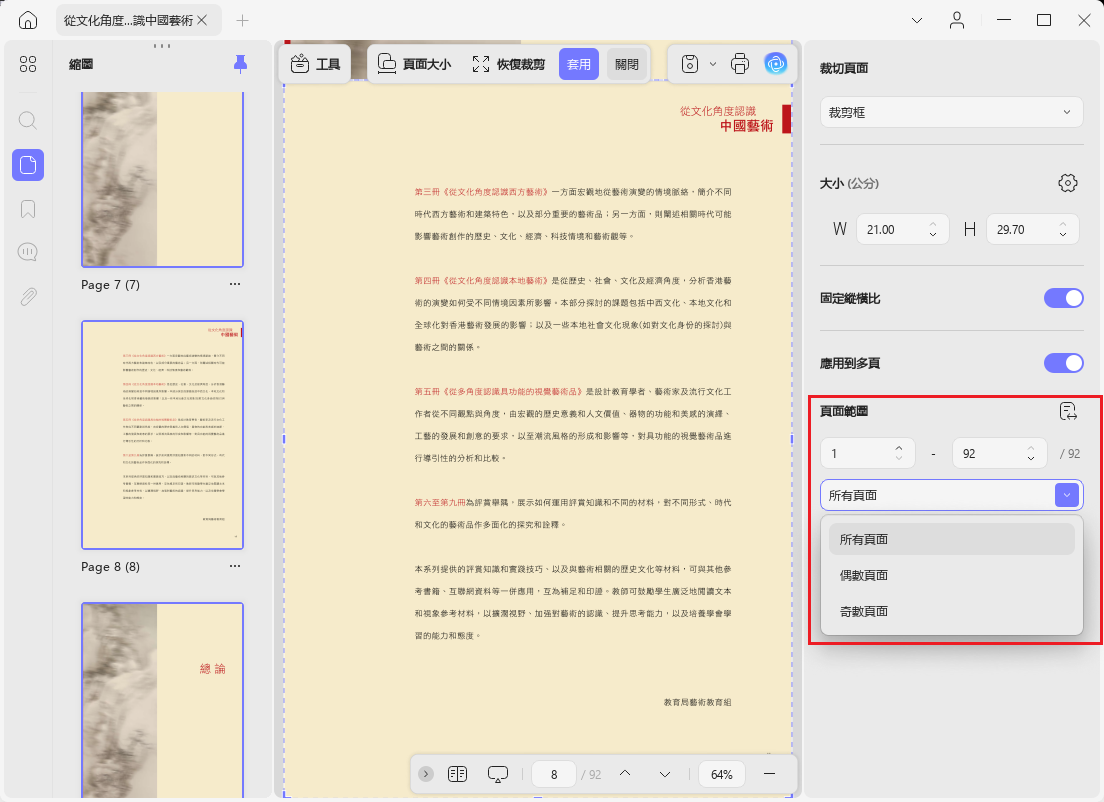The width and height of the screenshot is (1104, 802).
Task: Expand the title bar dropdown chevron
Action: click(917, 20)
